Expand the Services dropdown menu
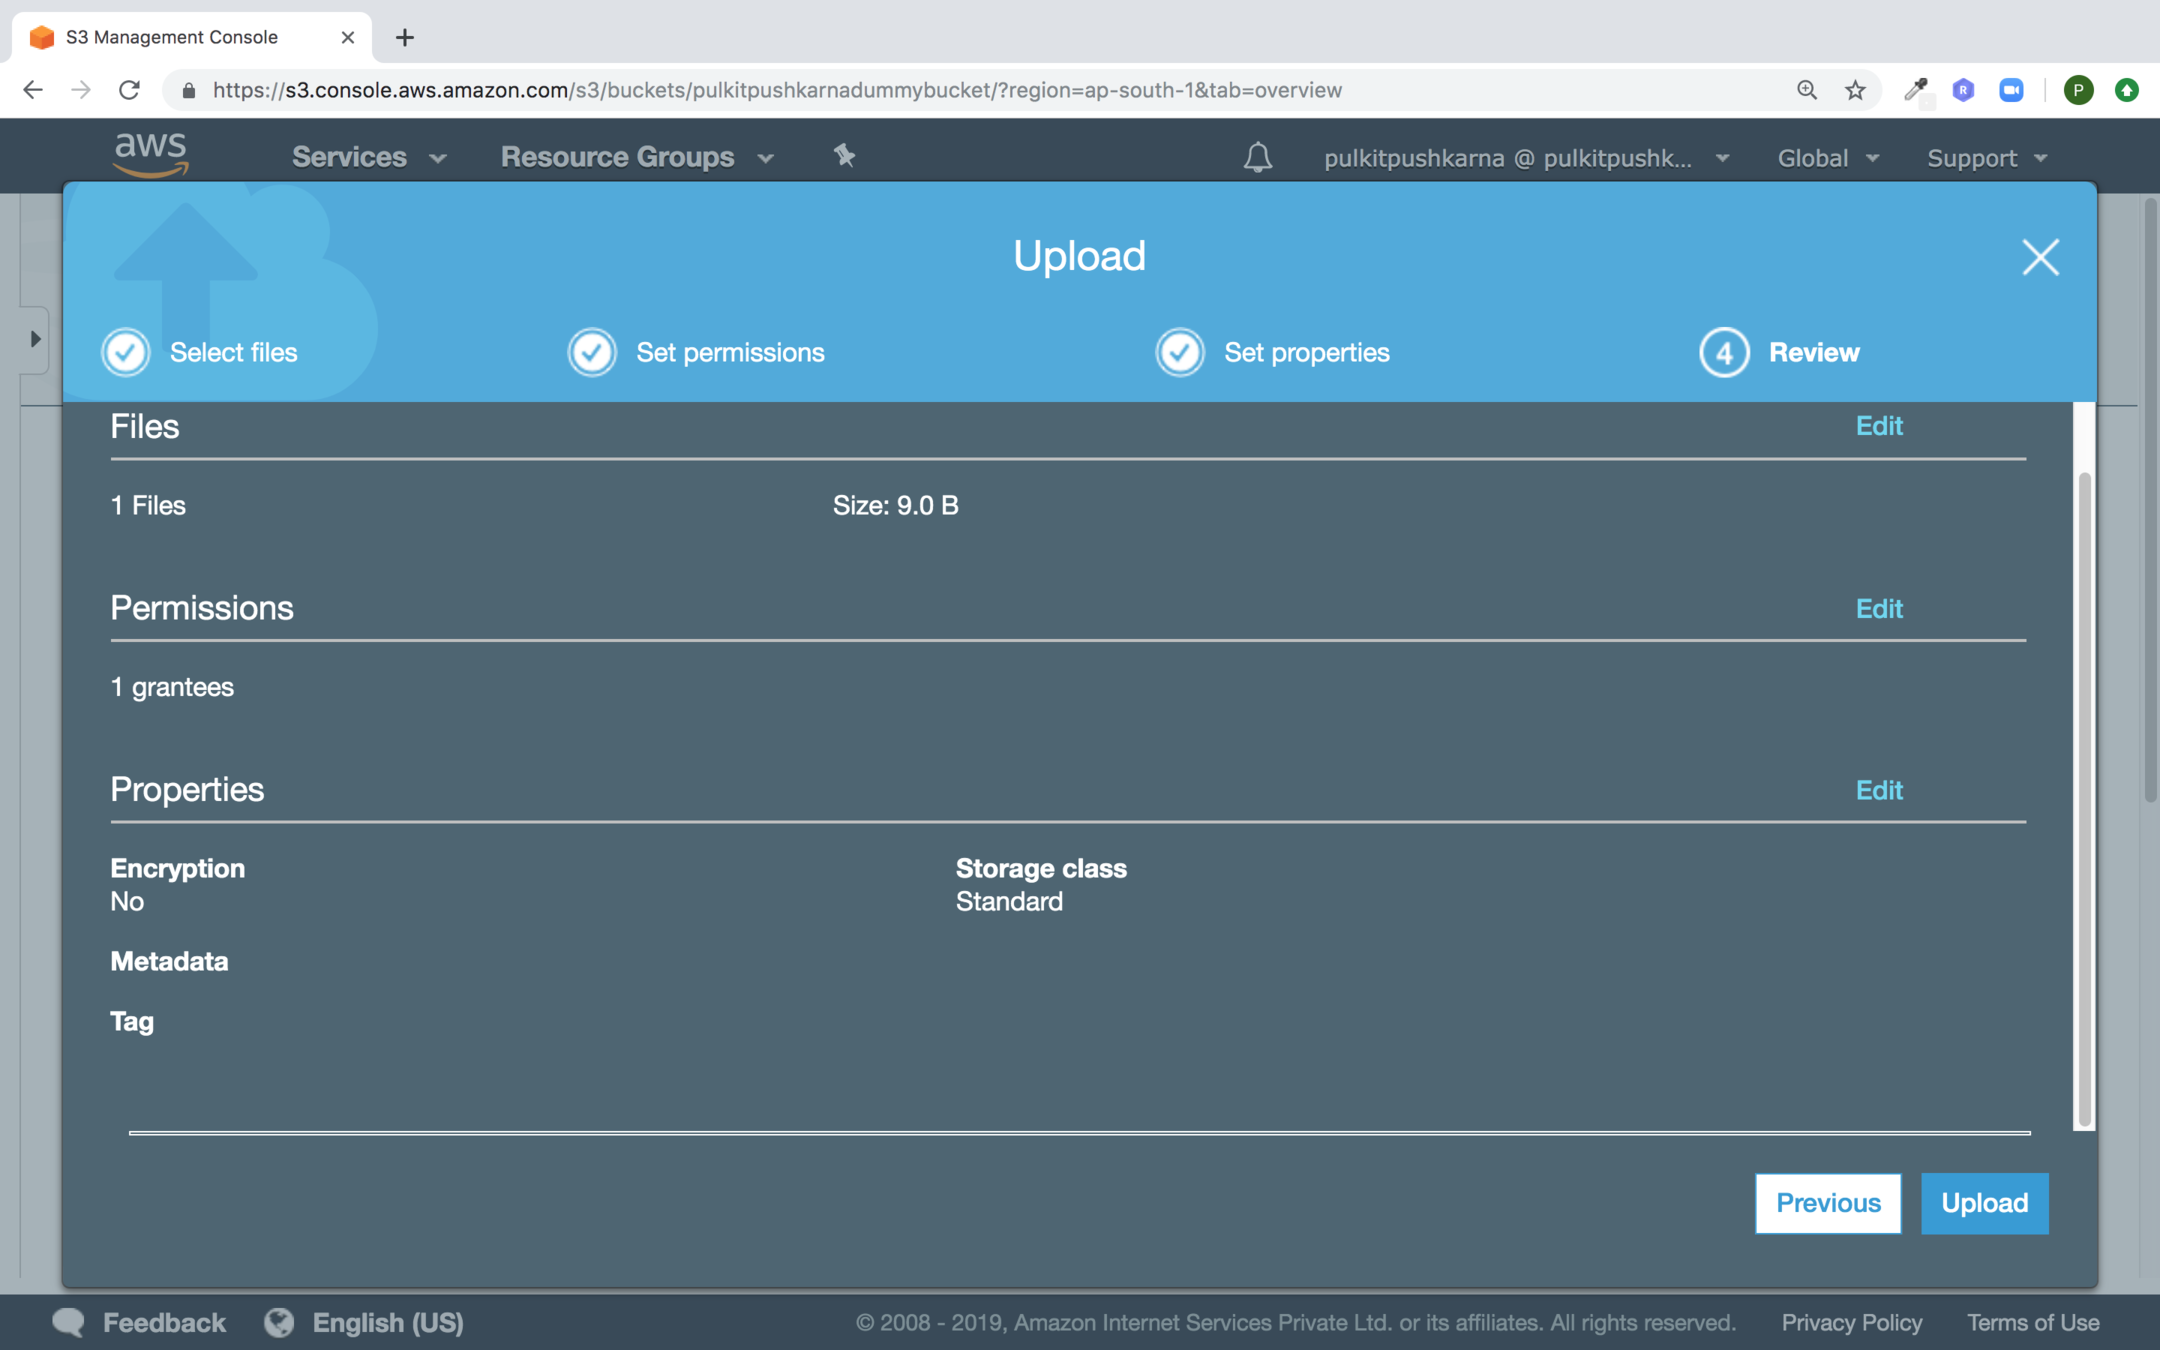Screen dimensions: 2160x1350 368,157
